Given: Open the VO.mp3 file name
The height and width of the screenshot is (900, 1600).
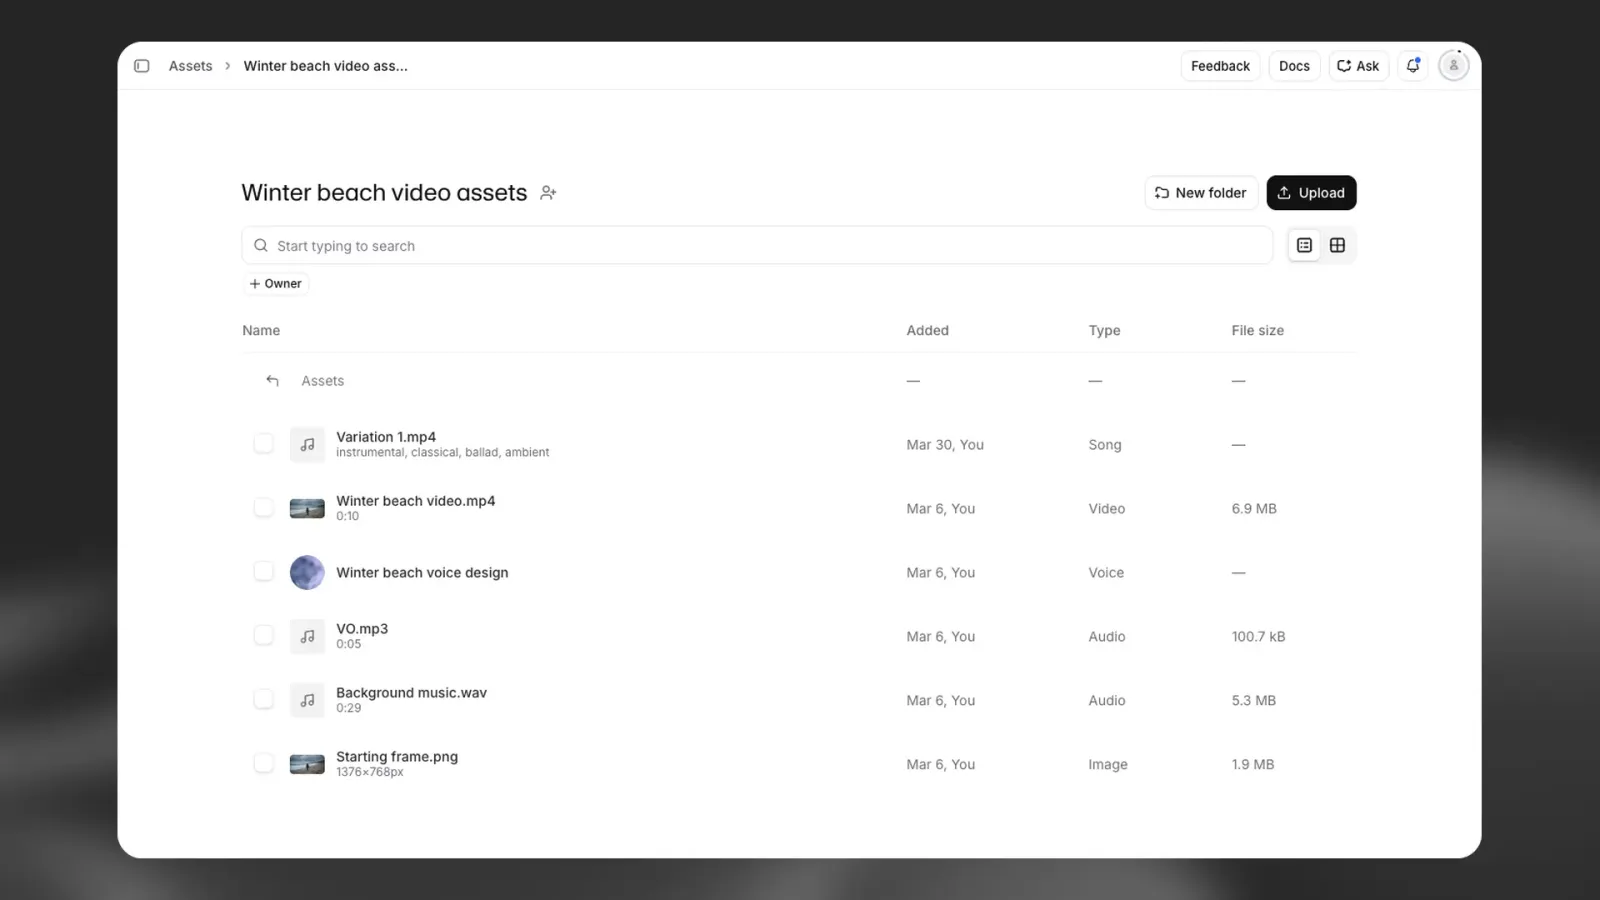Looking at the screenshot, I should (362, 629).
